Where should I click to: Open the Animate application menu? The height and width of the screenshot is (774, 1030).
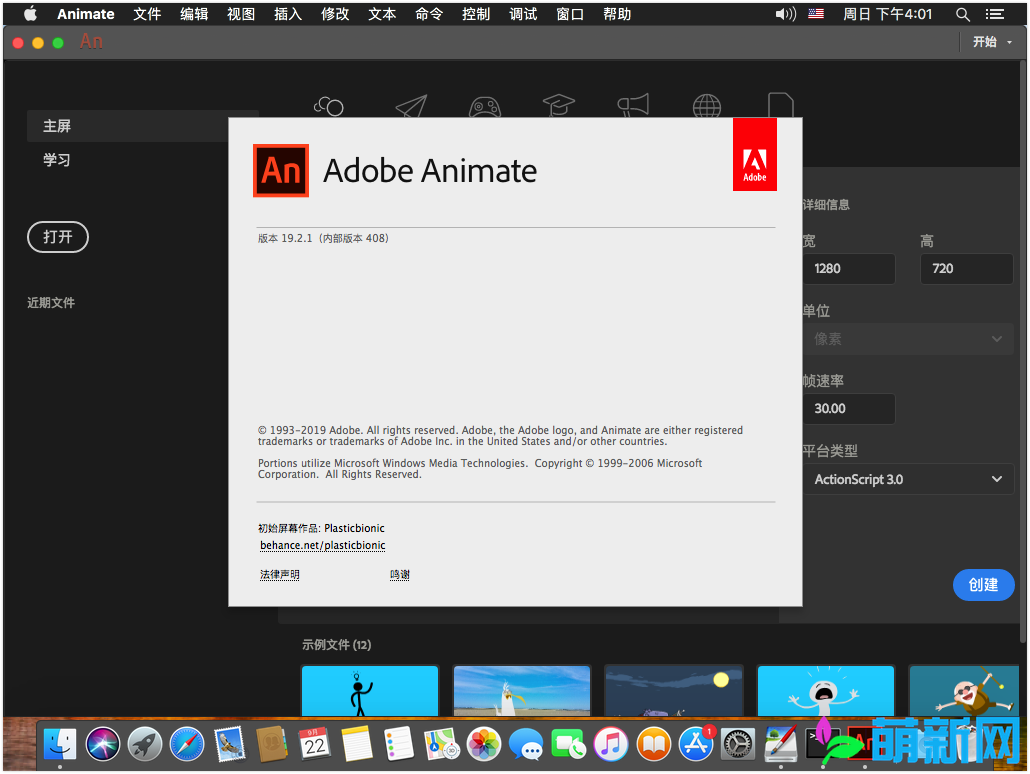pos(85,14)
